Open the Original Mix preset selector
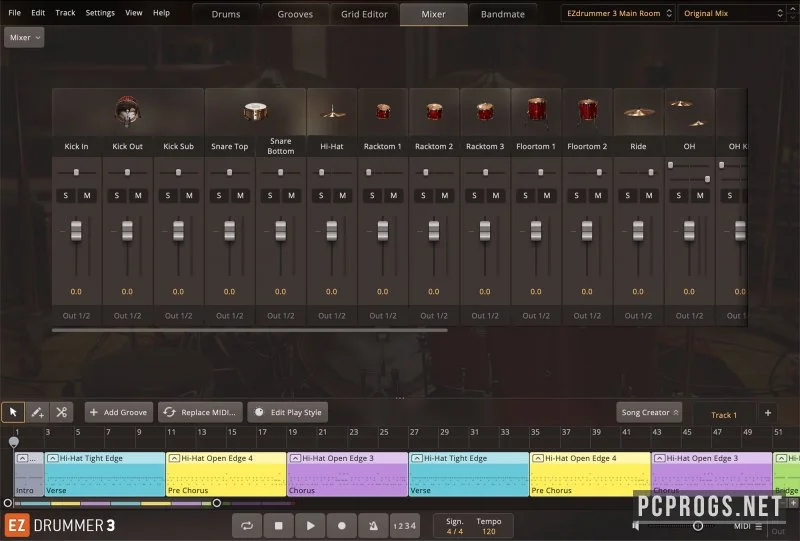Image resolution: width=800 pixels, height=541 pixels. click(733, 13)
